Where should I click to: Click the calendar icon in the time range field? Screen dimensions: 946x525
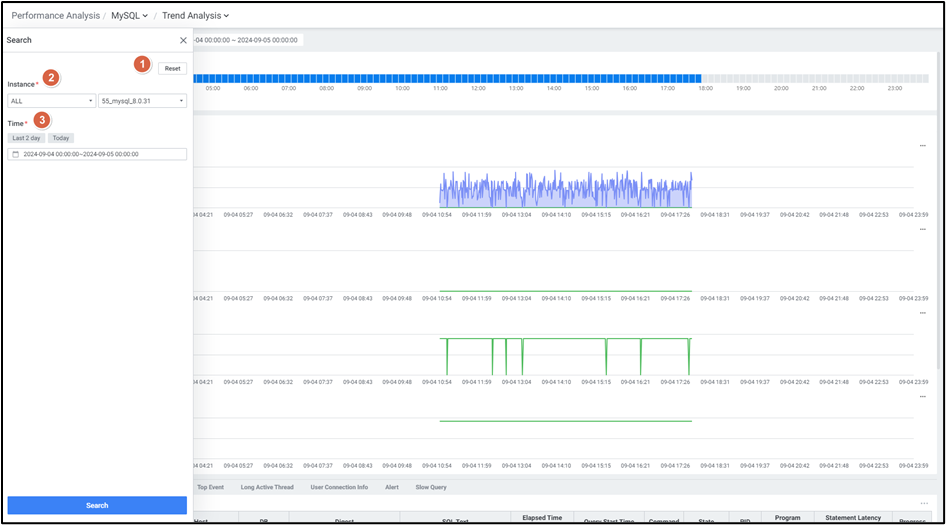point(15,154)
